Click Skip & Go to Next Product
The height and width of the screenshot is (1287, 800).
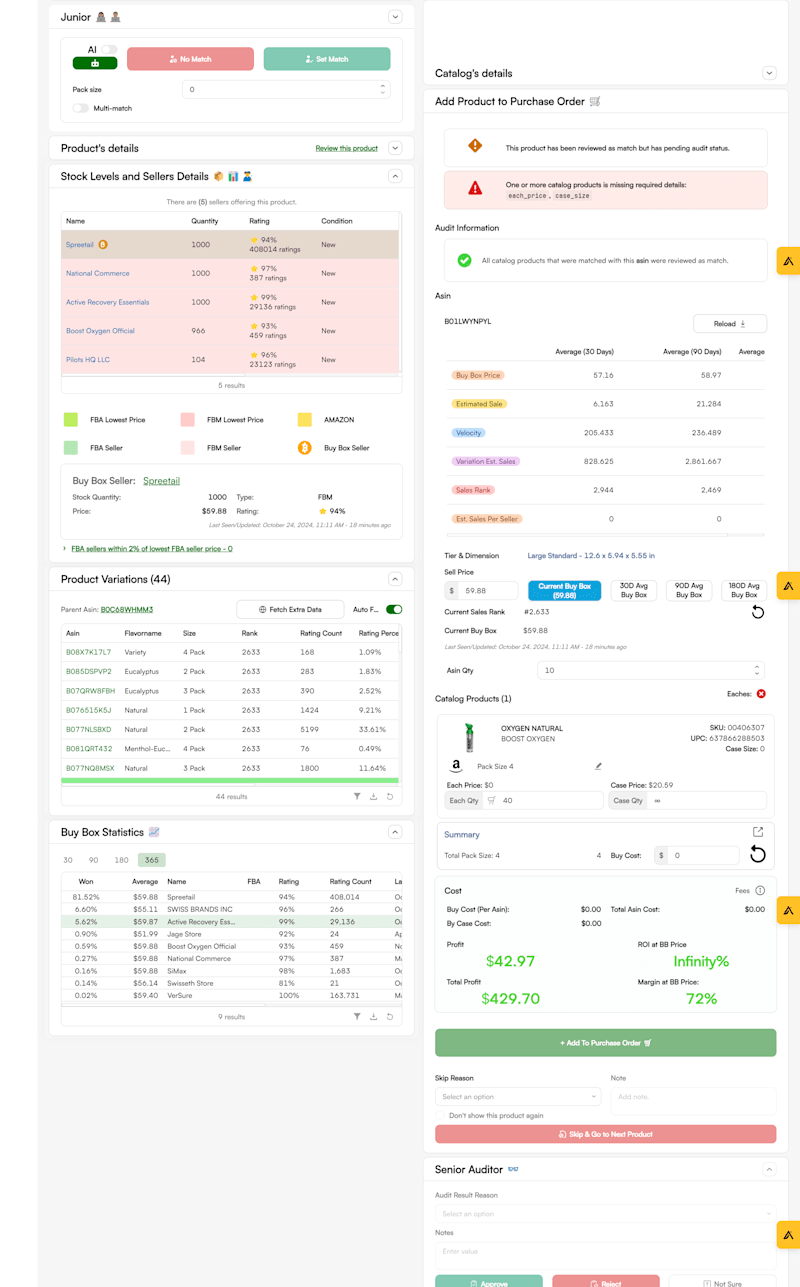pyautogui.click(x=605, y=1134)
